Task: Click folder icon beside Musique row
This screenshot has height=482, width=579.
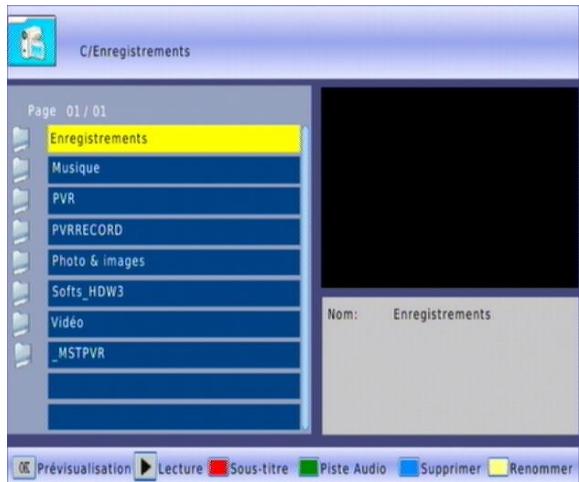Action: 21,170
